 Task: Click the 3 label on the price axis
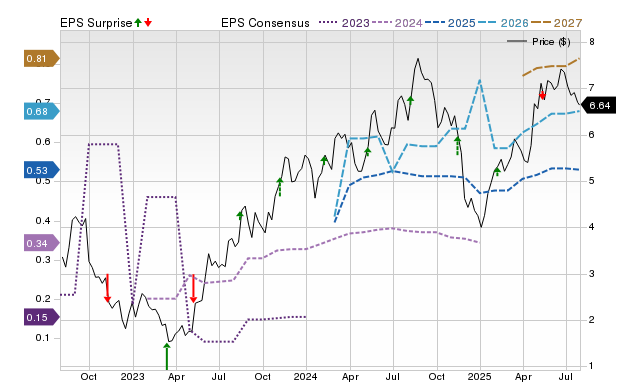tap(591, 273)
